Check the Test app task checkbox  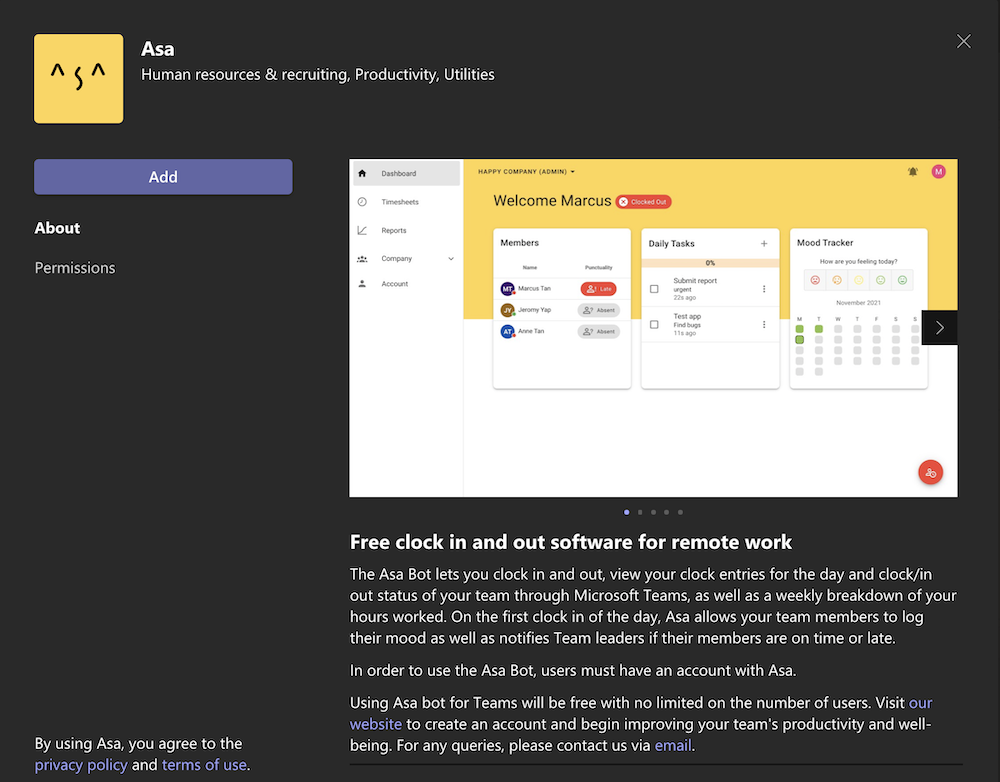[x=654, y=324]
